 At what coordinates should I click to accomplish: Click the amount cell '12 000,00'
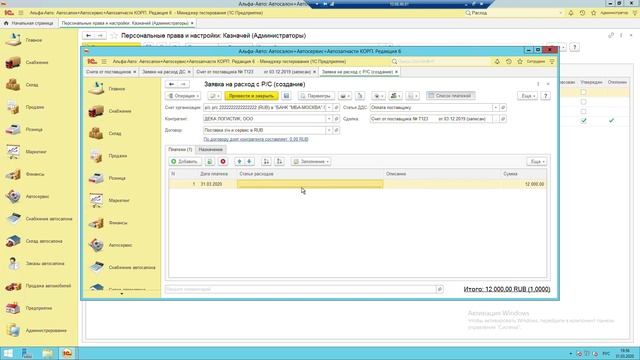tap(524, 184)
